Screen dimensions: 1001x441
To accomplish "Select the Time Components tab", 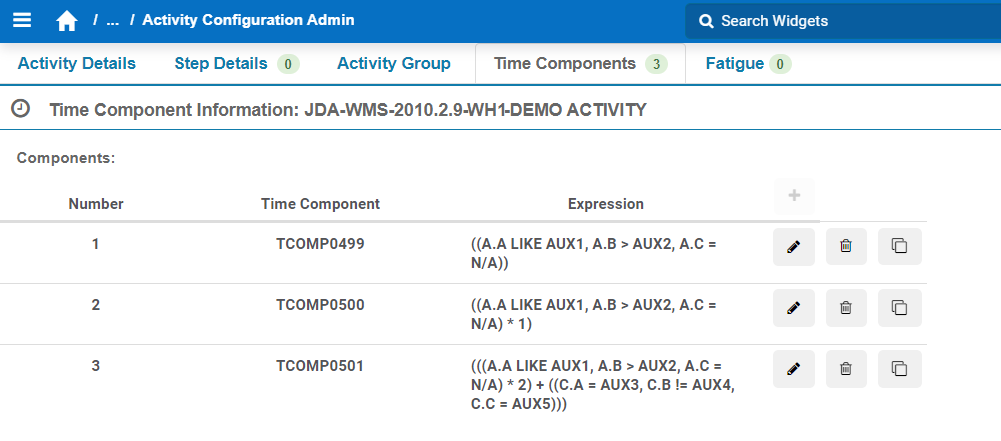I will pyautogui.click(x=565, y=64).
